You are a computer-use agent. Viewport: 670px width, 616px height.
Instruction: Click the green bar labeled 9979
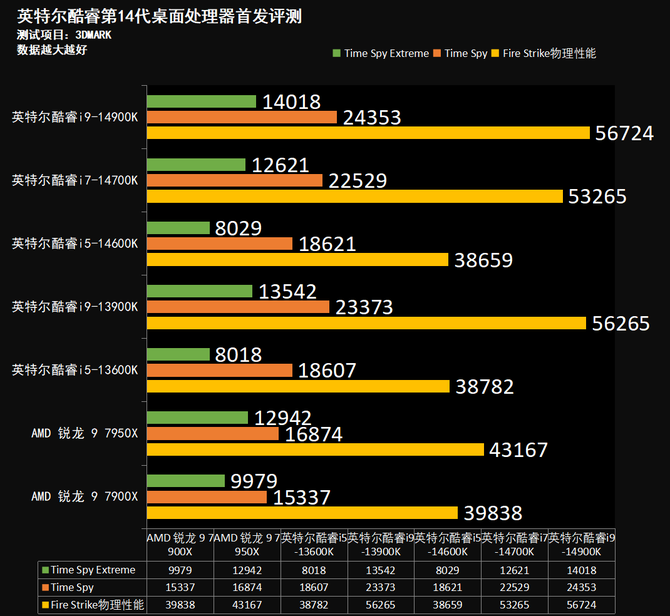pos(186,481)
